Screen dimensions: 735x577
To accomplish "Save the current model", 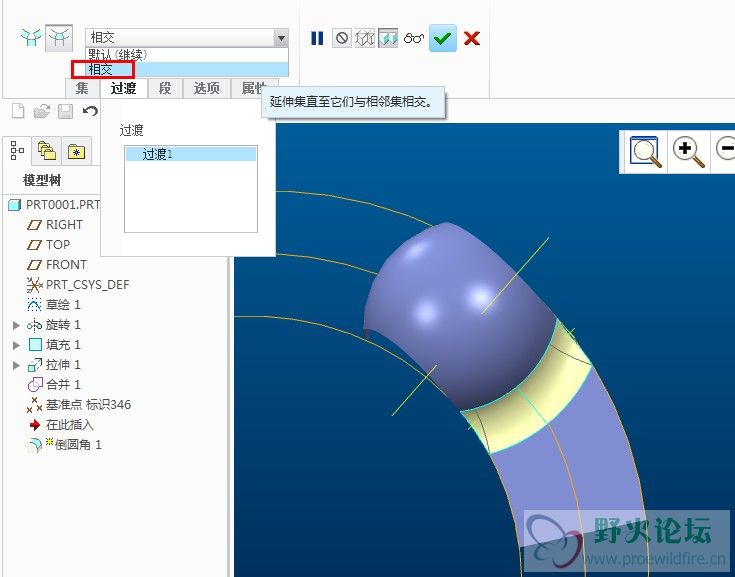I will pos(65,111).
